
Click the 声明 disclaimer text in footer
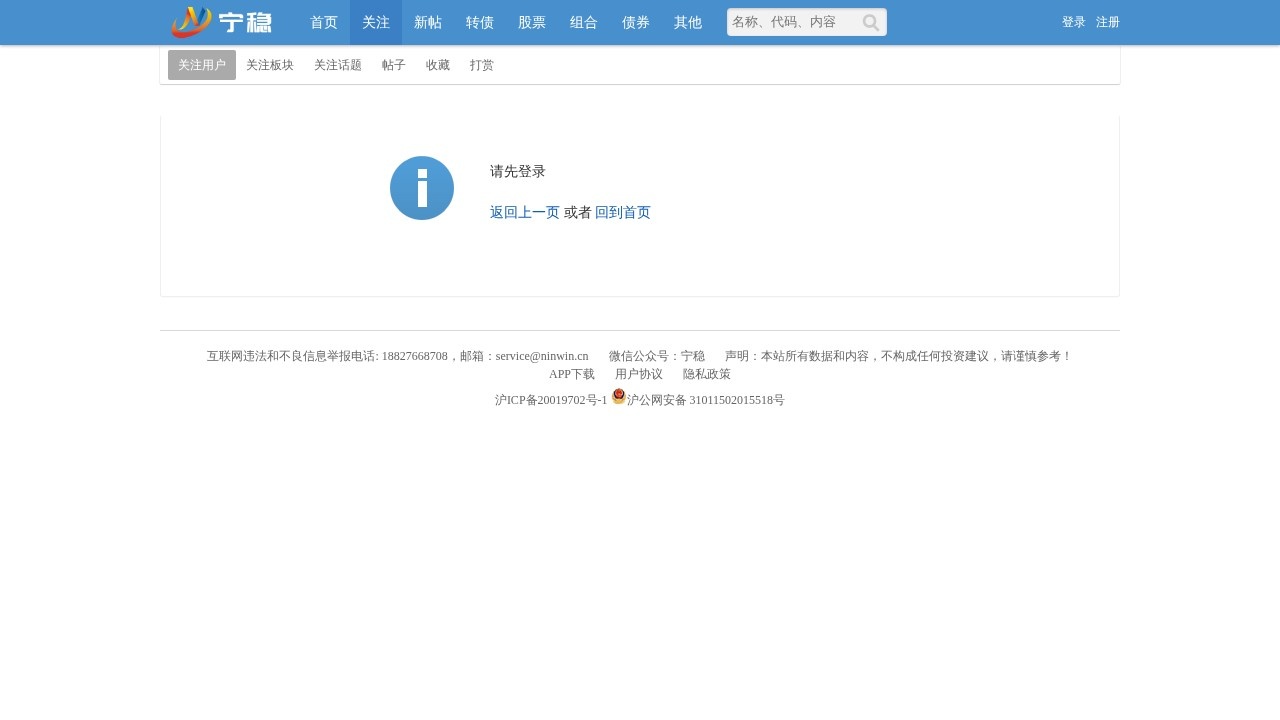(x=899, y=356)
